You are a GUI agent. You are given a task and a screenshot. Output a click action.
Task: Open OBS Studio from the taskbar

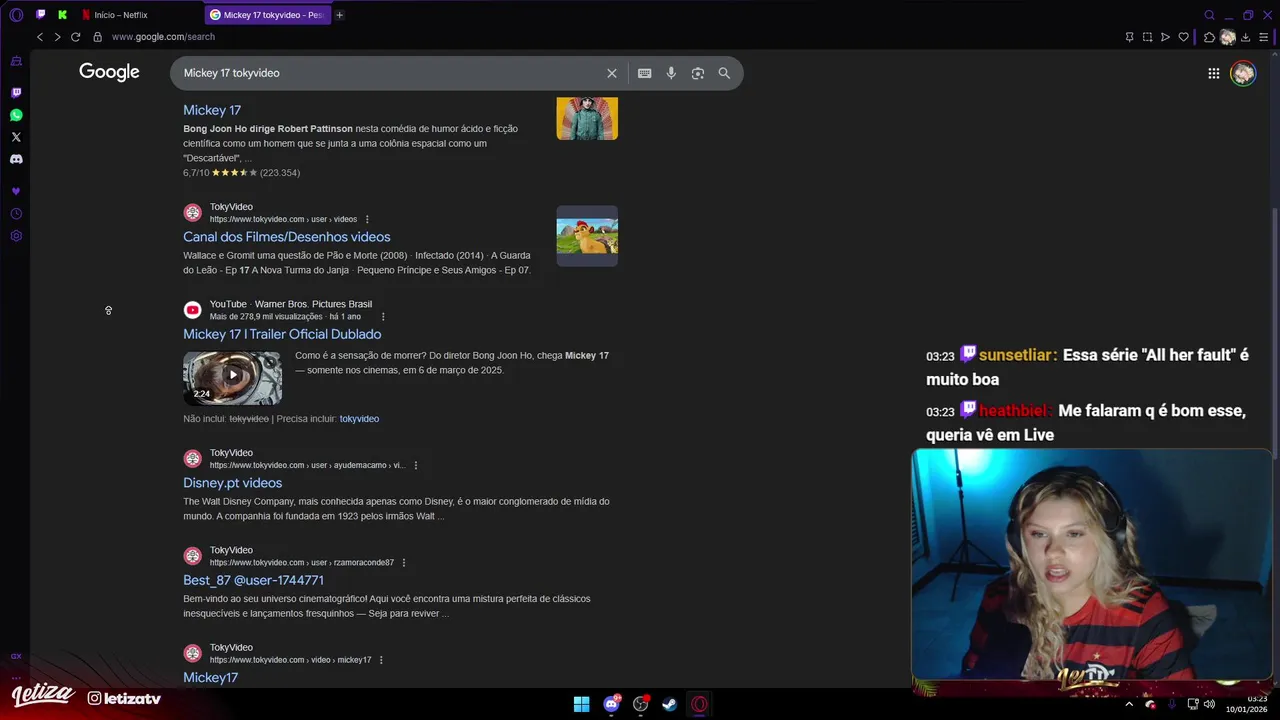[641, 704]
